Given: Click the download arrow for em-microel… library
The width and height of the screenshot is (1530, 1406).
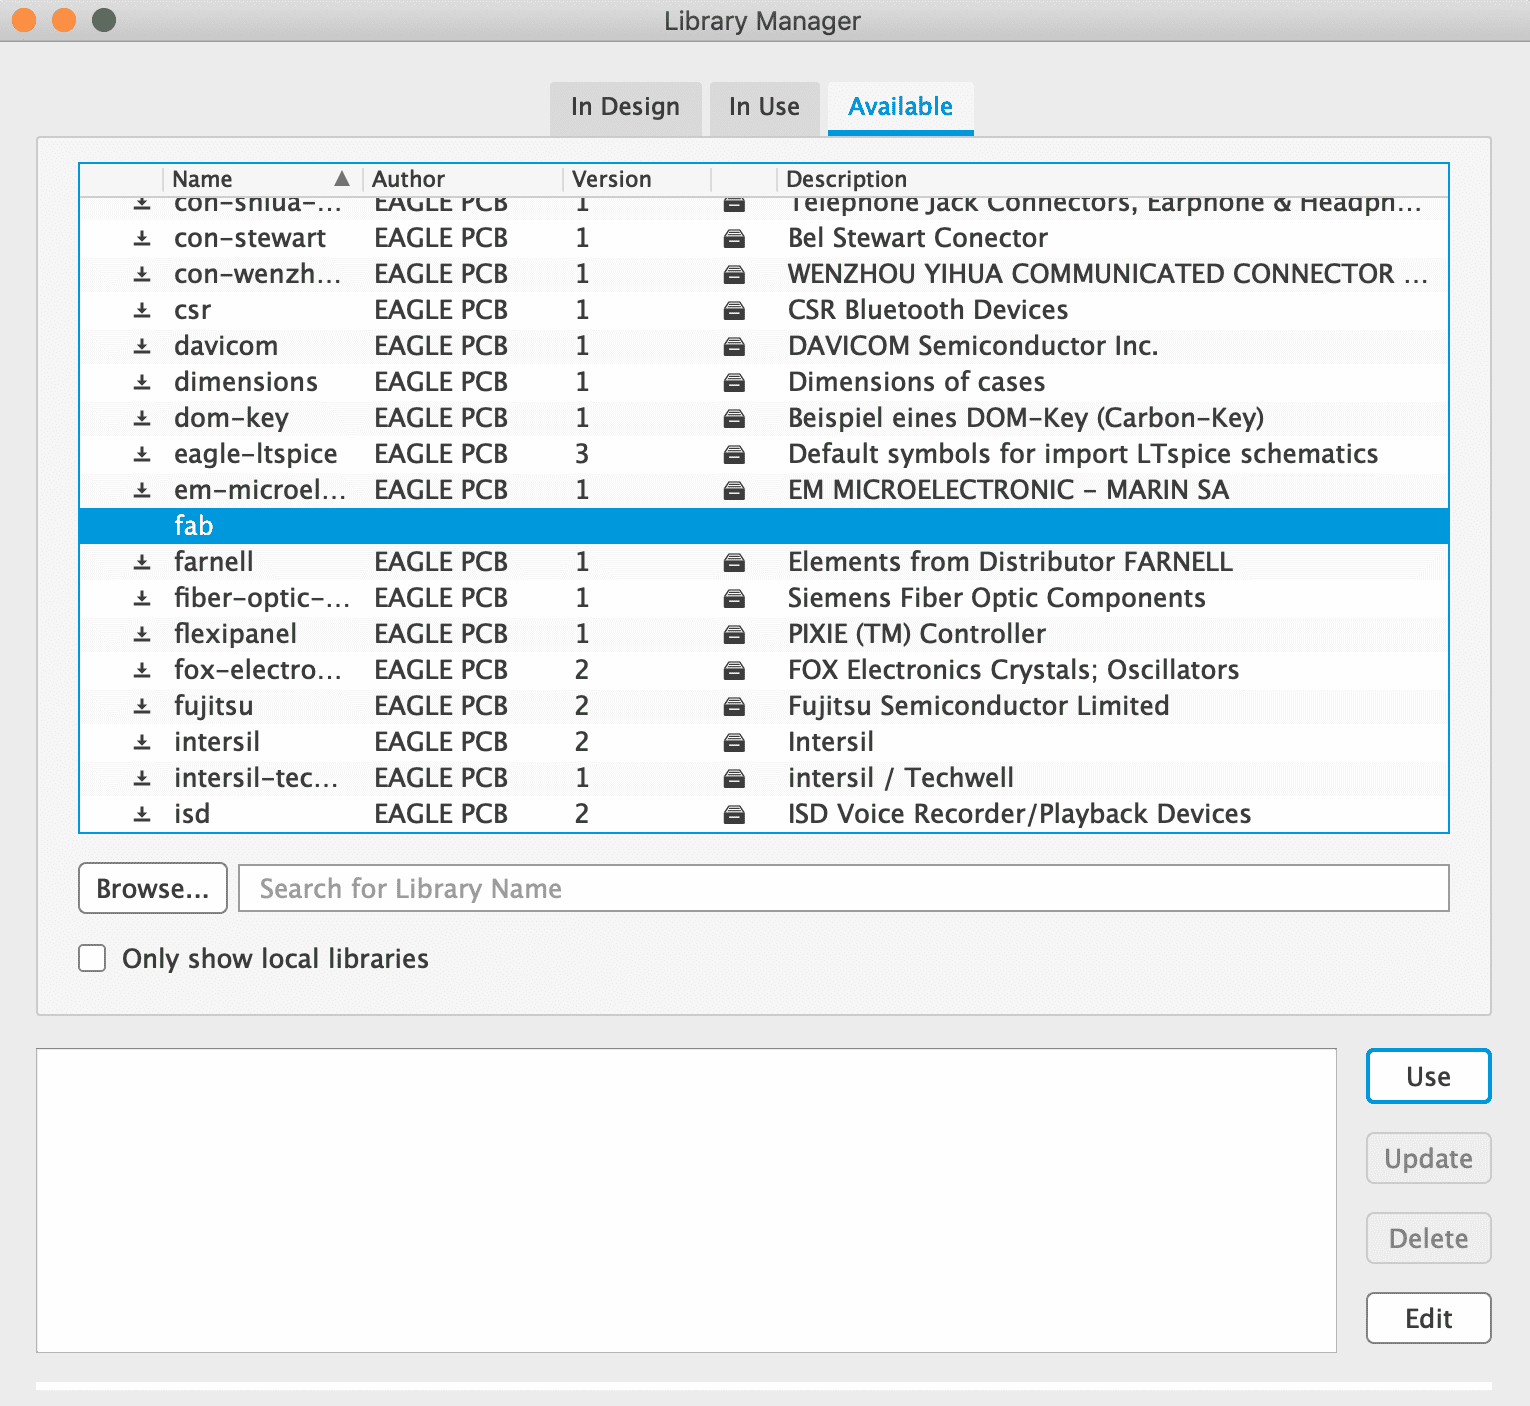Looking at the screenshot, I should [142, 490].
